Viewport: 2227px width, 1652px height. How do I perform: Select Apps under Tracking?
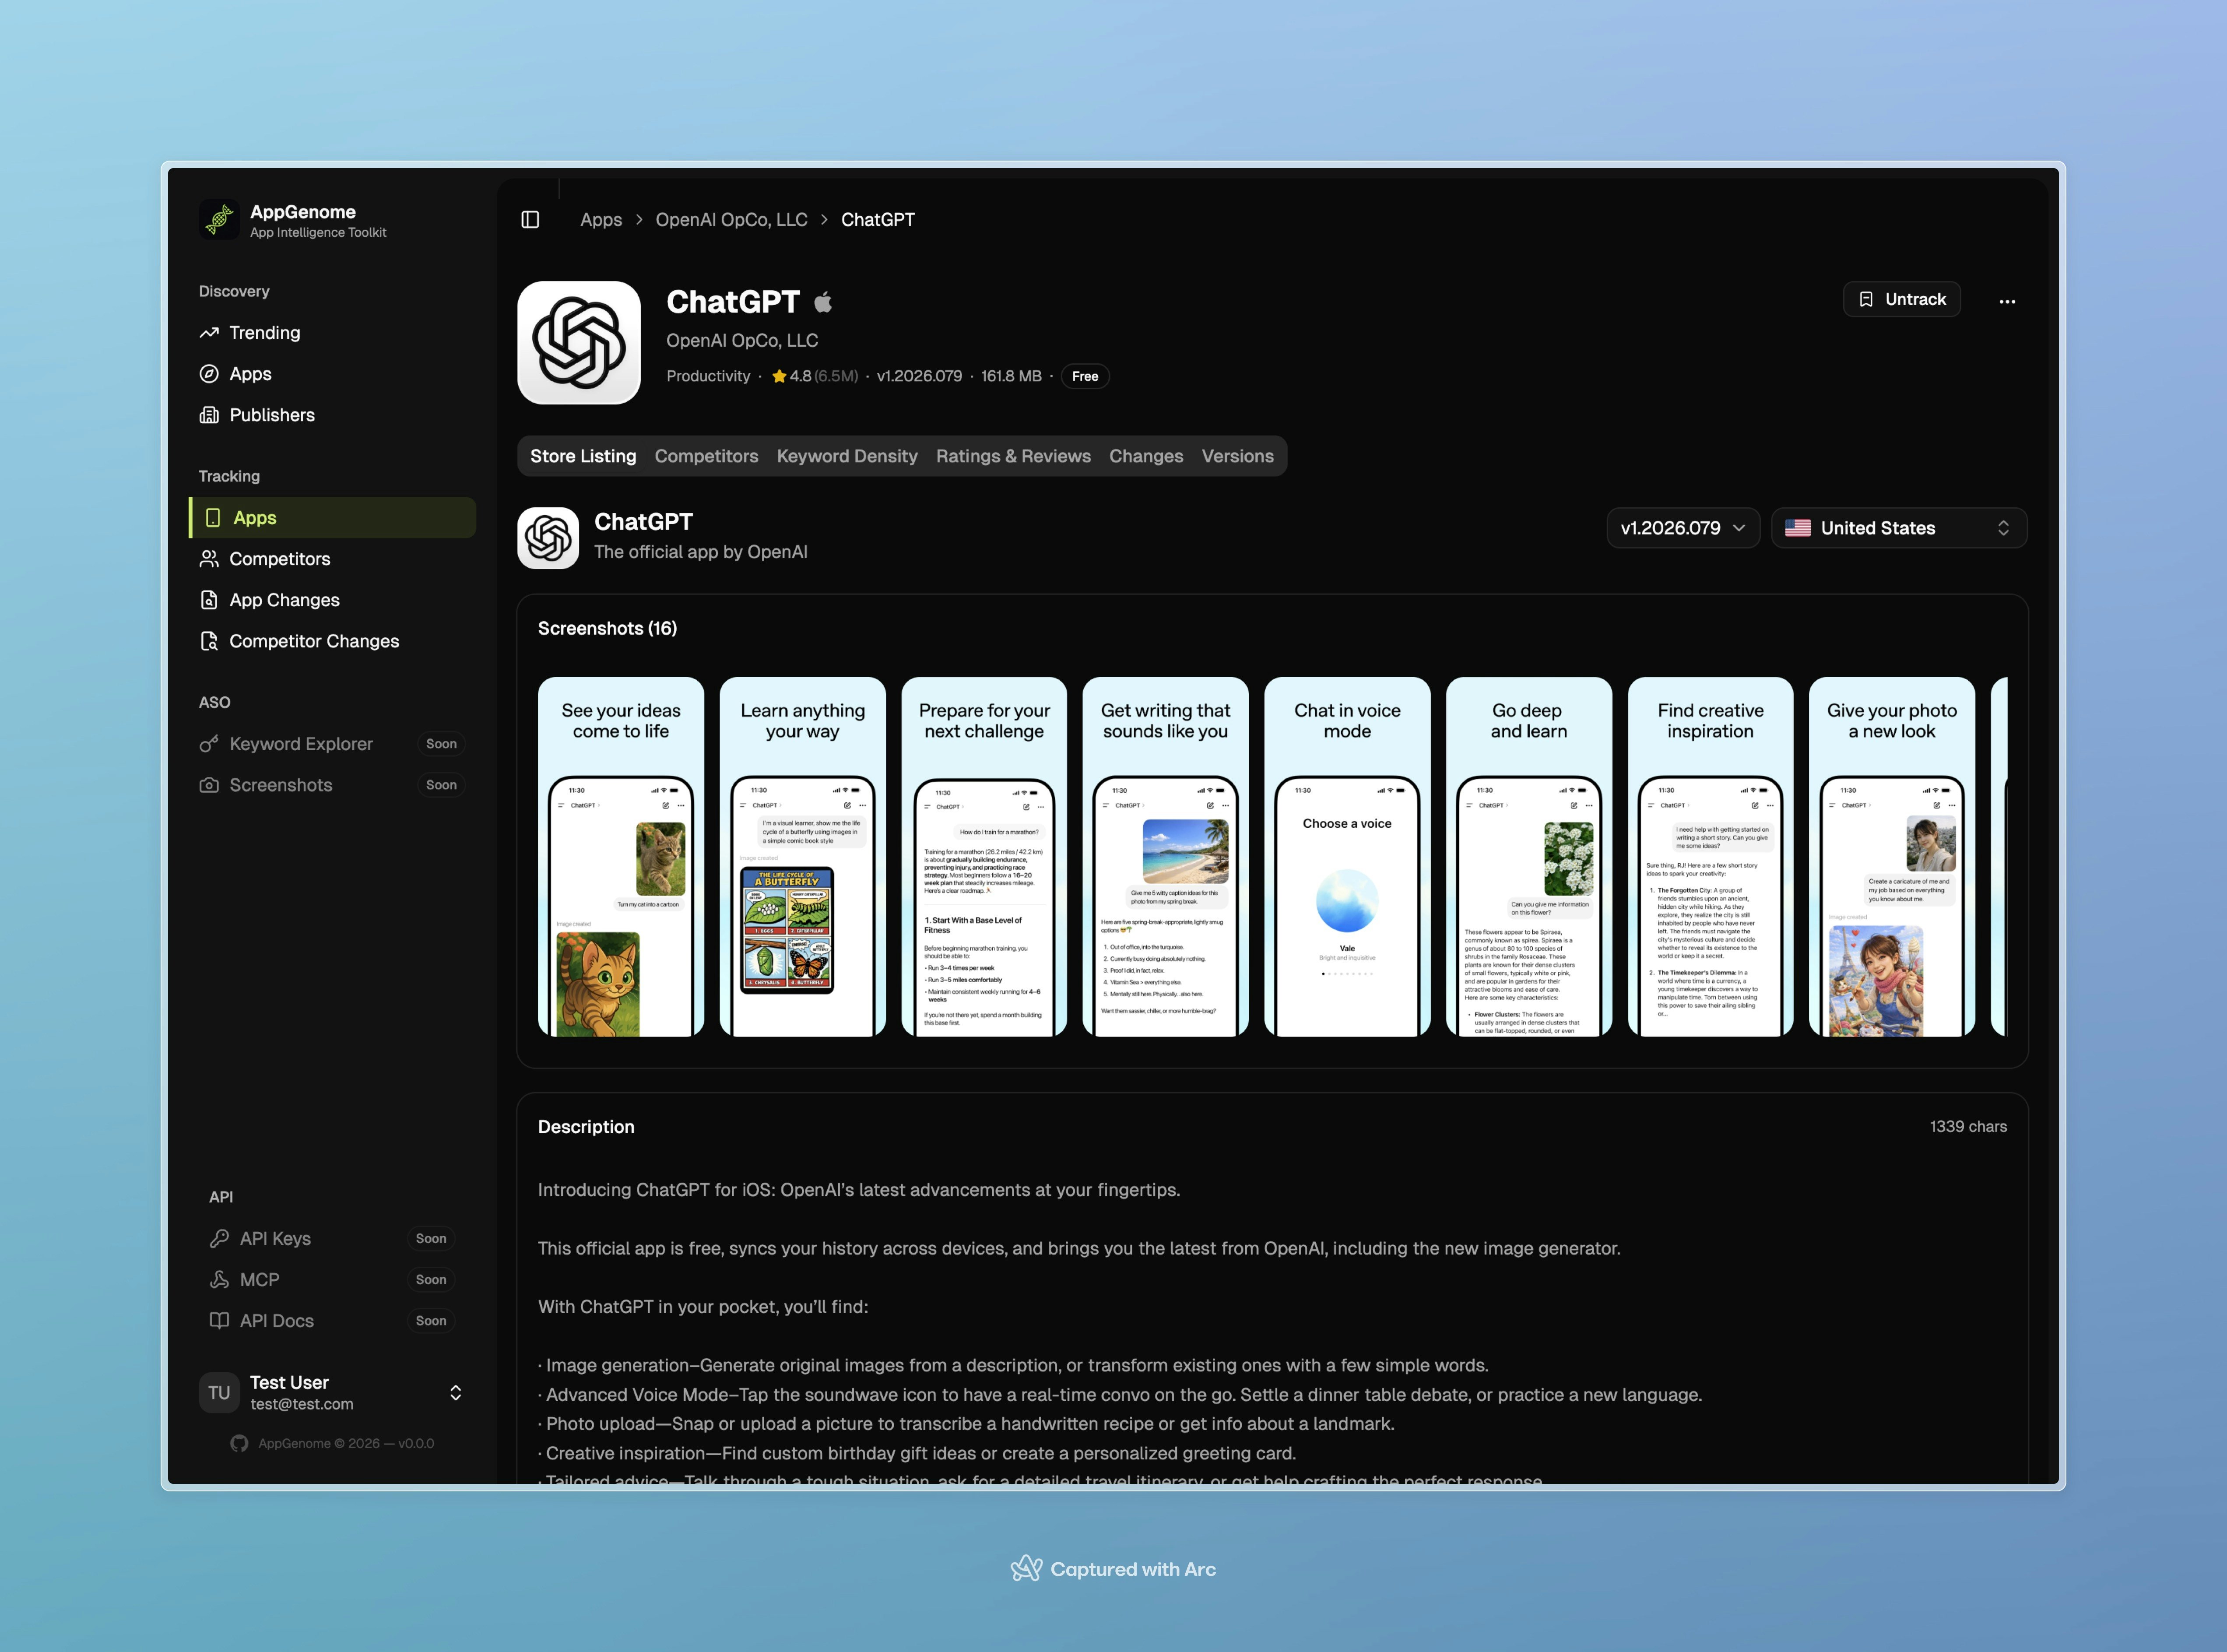point(332,518)
